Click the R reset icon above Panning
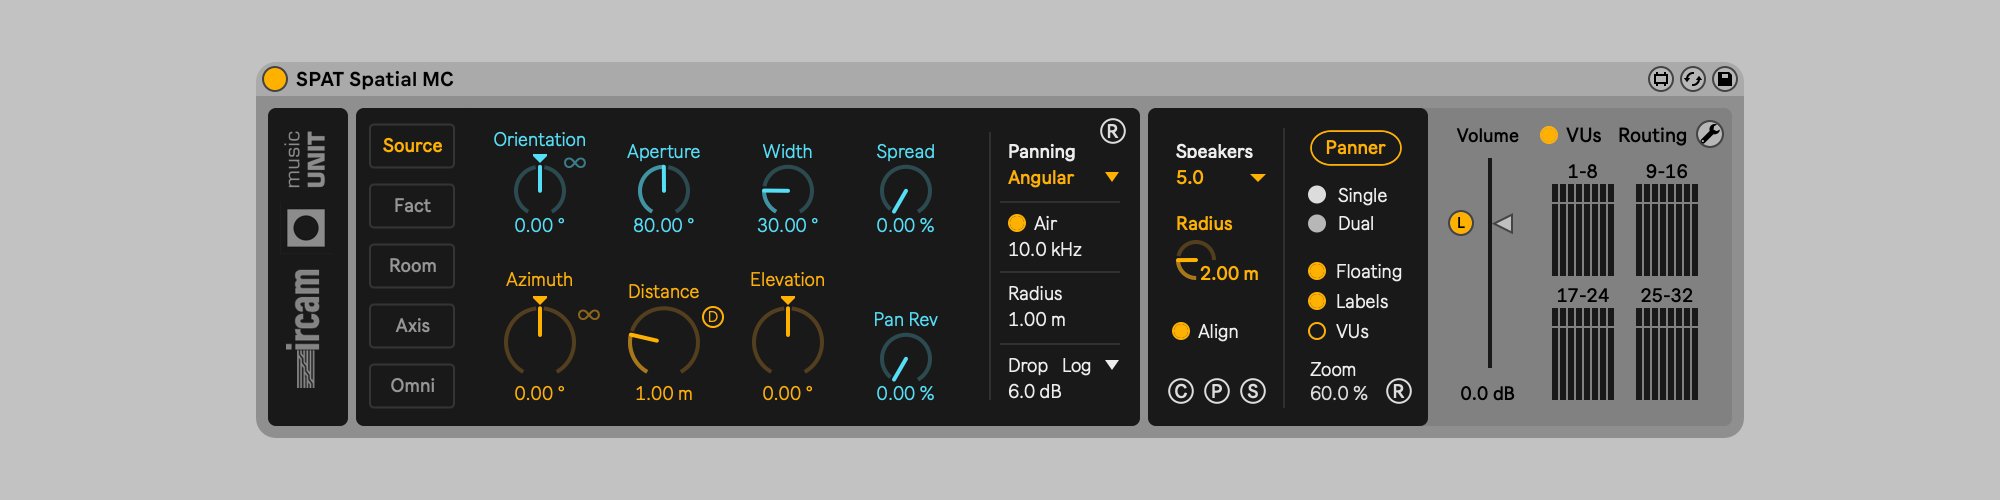 point(1113,131)
